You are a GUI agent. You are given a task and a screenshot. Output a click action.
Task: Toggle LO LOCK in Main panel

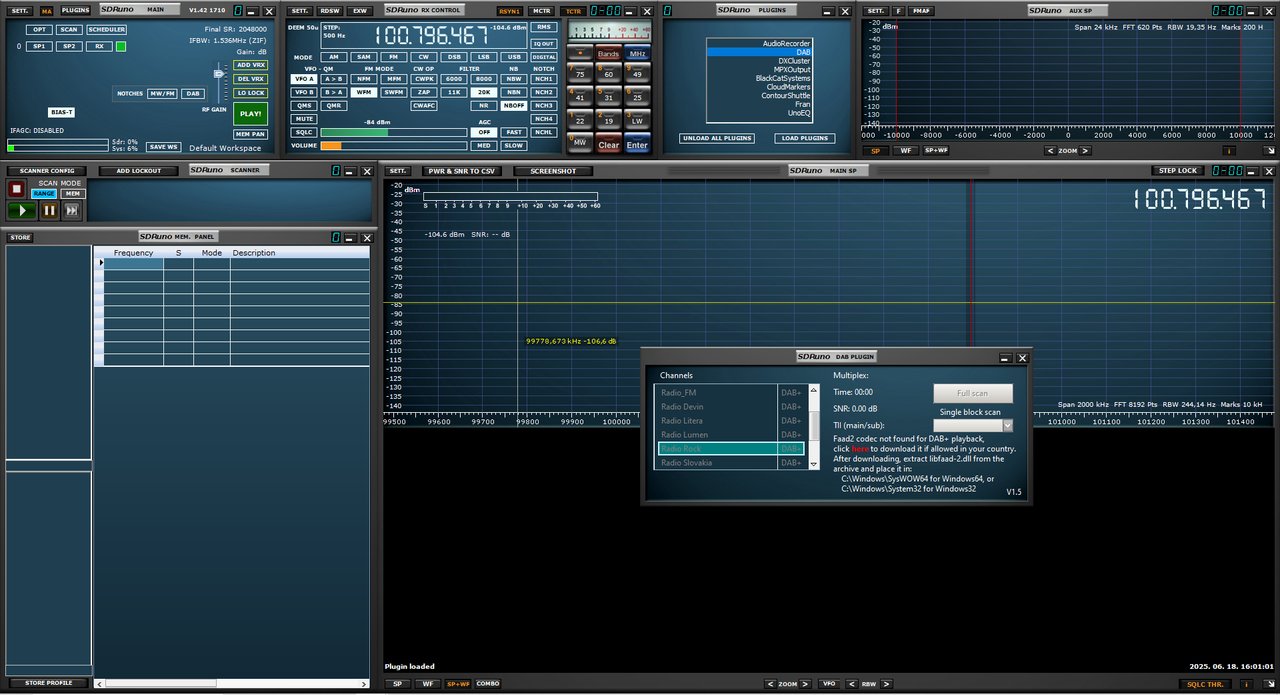point(251,93)
